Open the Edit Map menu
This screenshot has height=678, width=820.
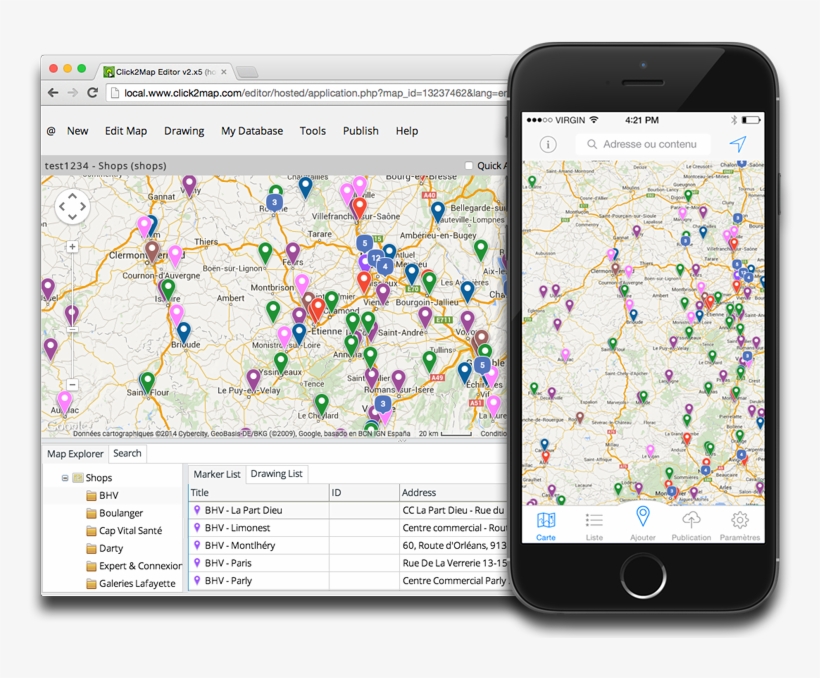pos(126,131)
